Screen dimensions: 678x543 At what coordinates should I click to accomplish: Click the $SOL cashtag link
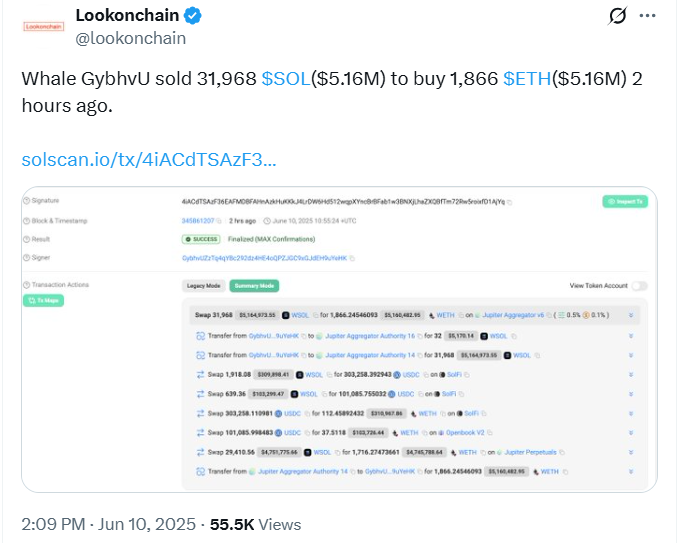(284, 80)
